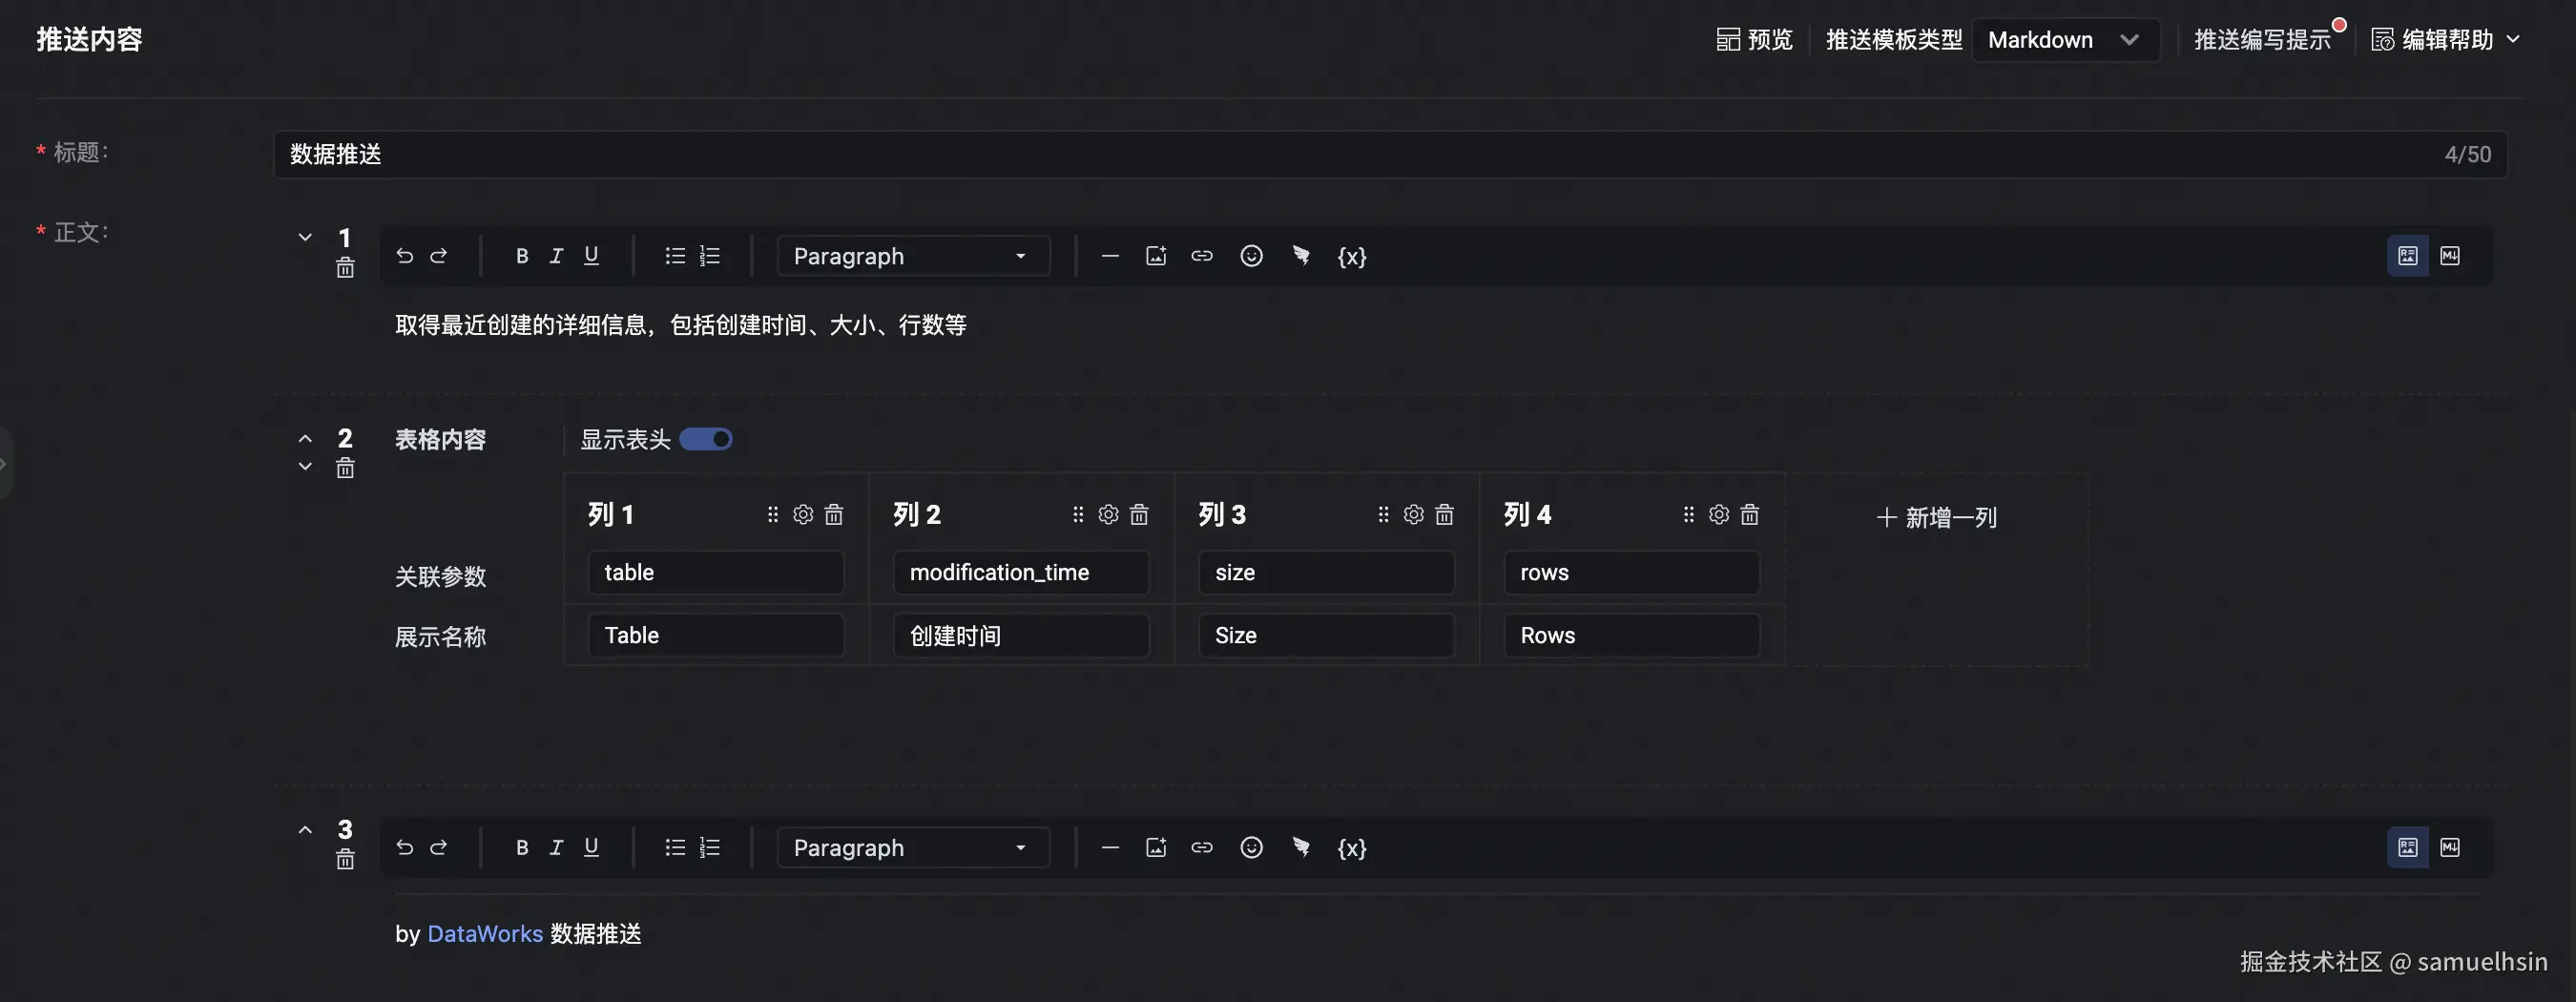Open settings for column 列 1
Screen dimensions: 2576x1002
[803, 514]
